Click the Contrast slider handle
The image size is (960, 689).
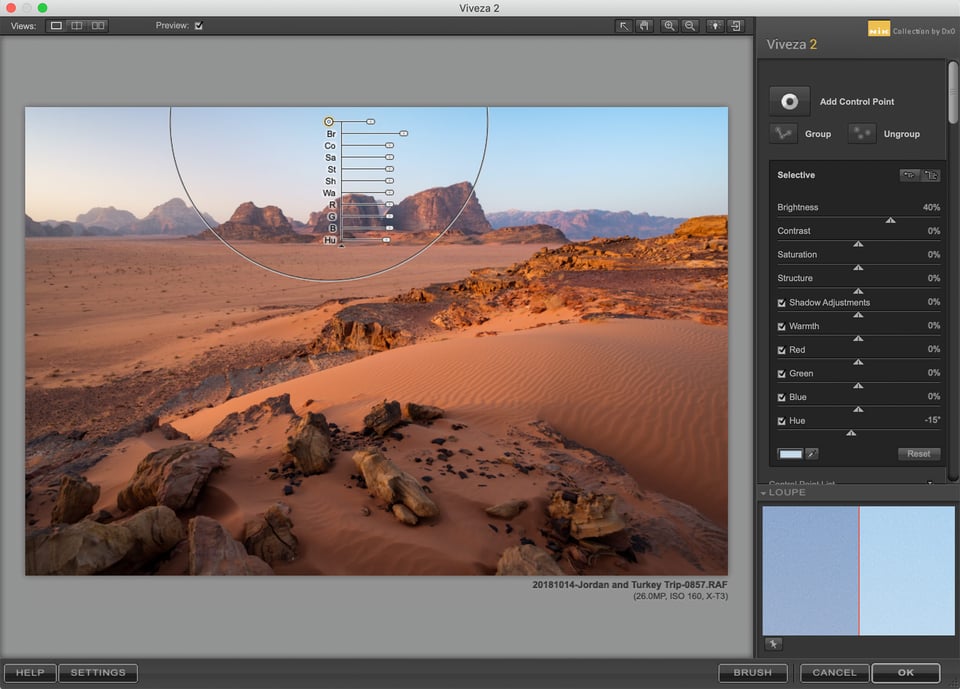pos(858,244)
